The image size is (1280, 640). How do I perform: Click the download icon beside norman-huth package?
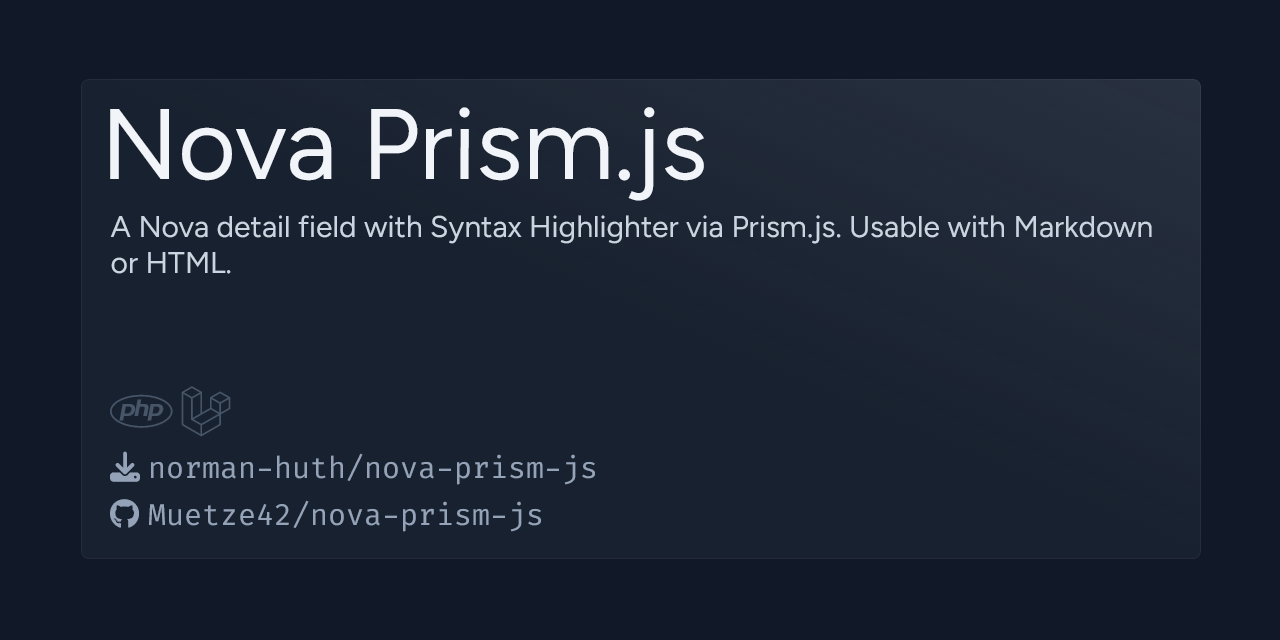[124, 467]
